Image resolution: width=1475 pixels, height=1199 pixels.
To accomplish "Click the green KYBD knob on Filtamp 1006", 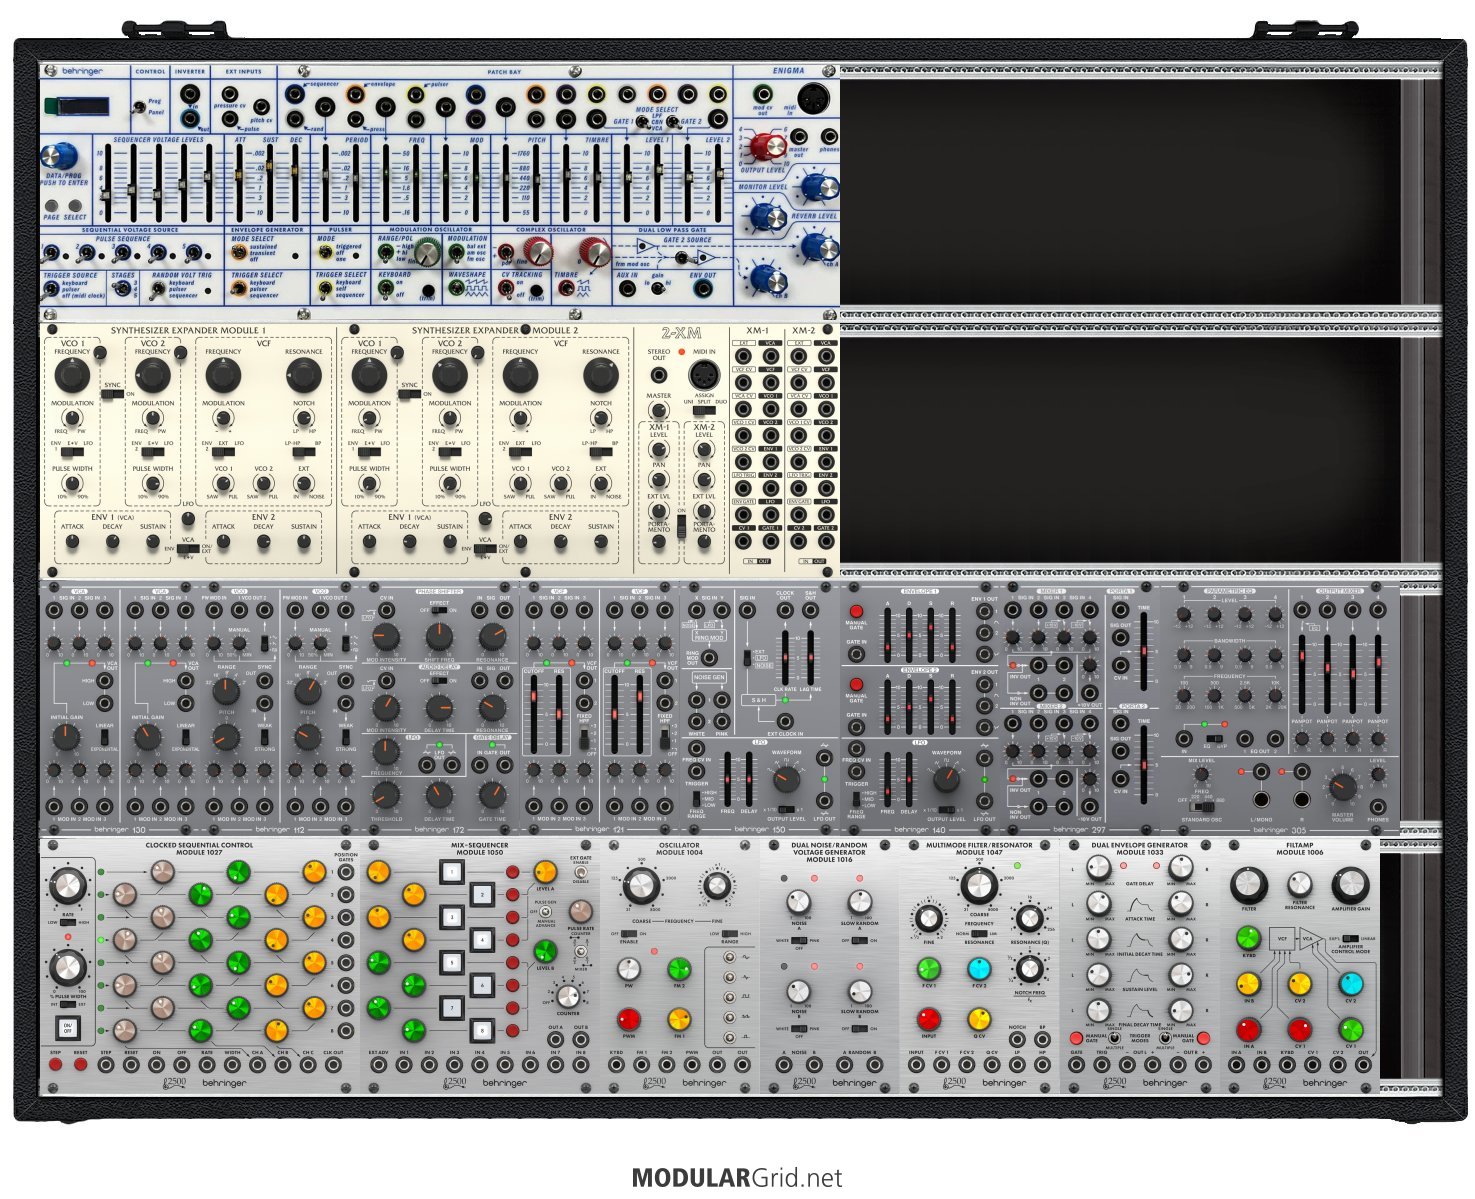I will pos(1248,938).
